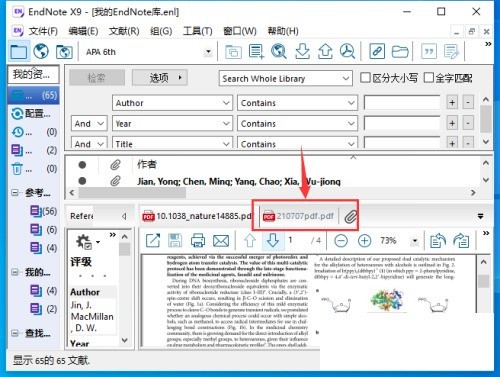Click Copy to Local Library icon
Screen dimensions: 500x377
click(233, 51)
